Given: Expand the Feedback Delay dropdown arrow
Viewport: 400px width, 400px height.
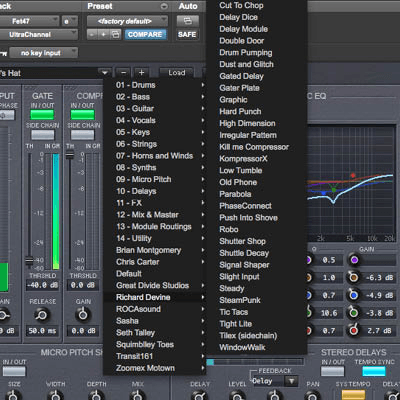Looking at the screenshot, I should [291, 381].
